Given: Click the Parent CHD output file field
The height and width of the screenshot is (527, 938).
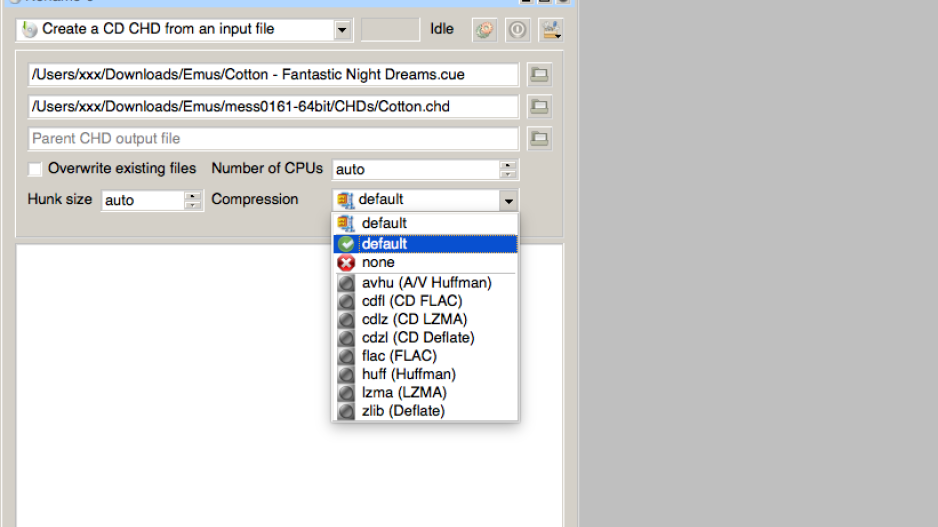Looking at the screenshot, I should click(273, 139).
